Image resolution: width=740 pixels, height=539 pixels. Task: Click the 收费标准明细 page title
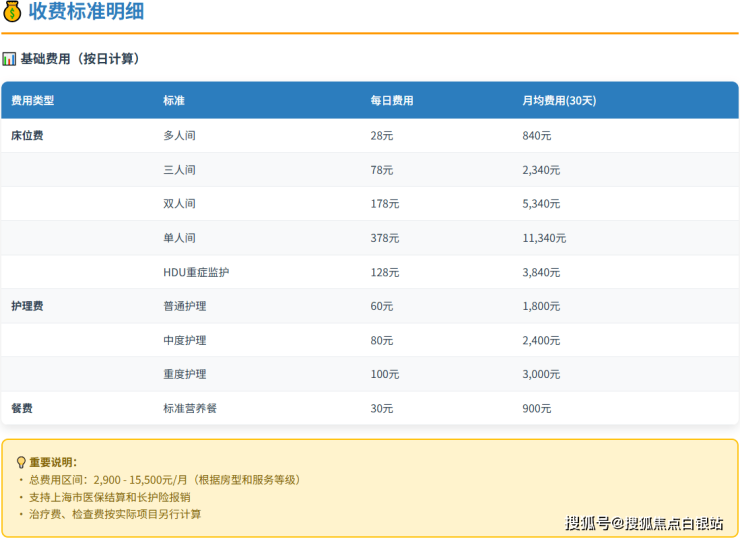[x=85, y=12]
